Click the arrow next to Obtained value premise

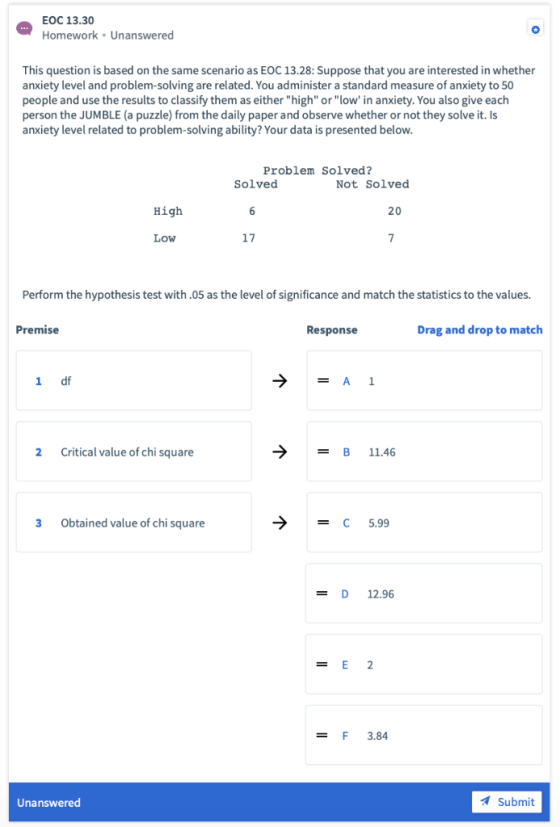pyautogui.click(x=279, y=523)
